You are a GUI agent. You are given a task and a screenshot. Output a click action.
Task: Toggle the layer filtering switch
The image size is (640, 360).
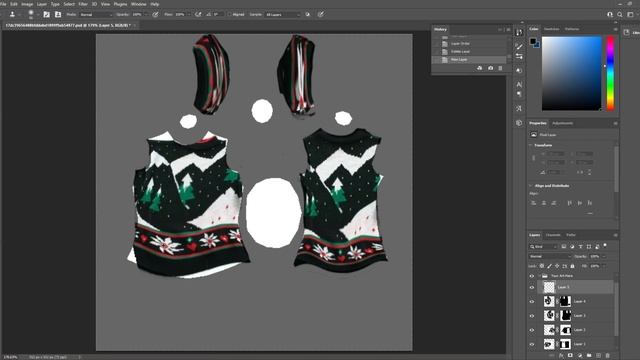pos(605,245)
